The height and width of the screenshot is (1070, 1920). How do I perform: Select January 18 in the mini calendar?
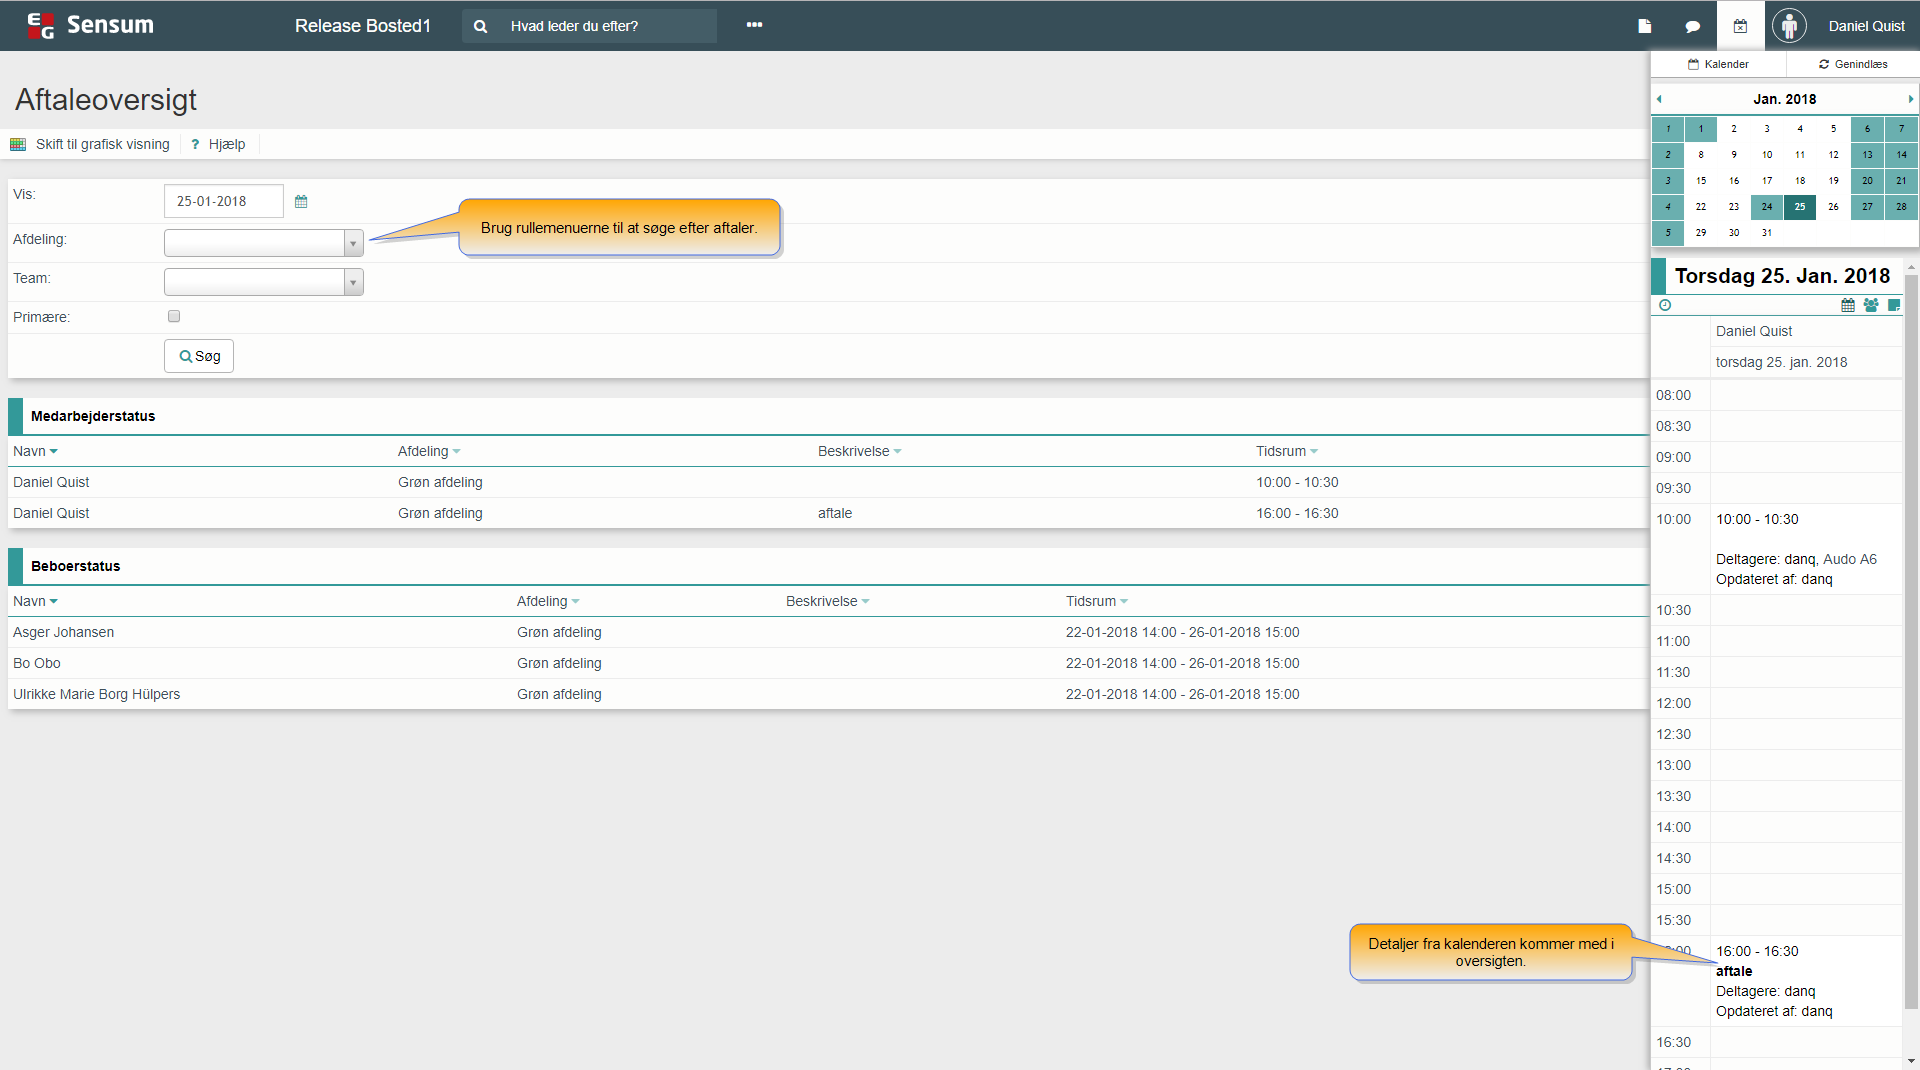1800,181
